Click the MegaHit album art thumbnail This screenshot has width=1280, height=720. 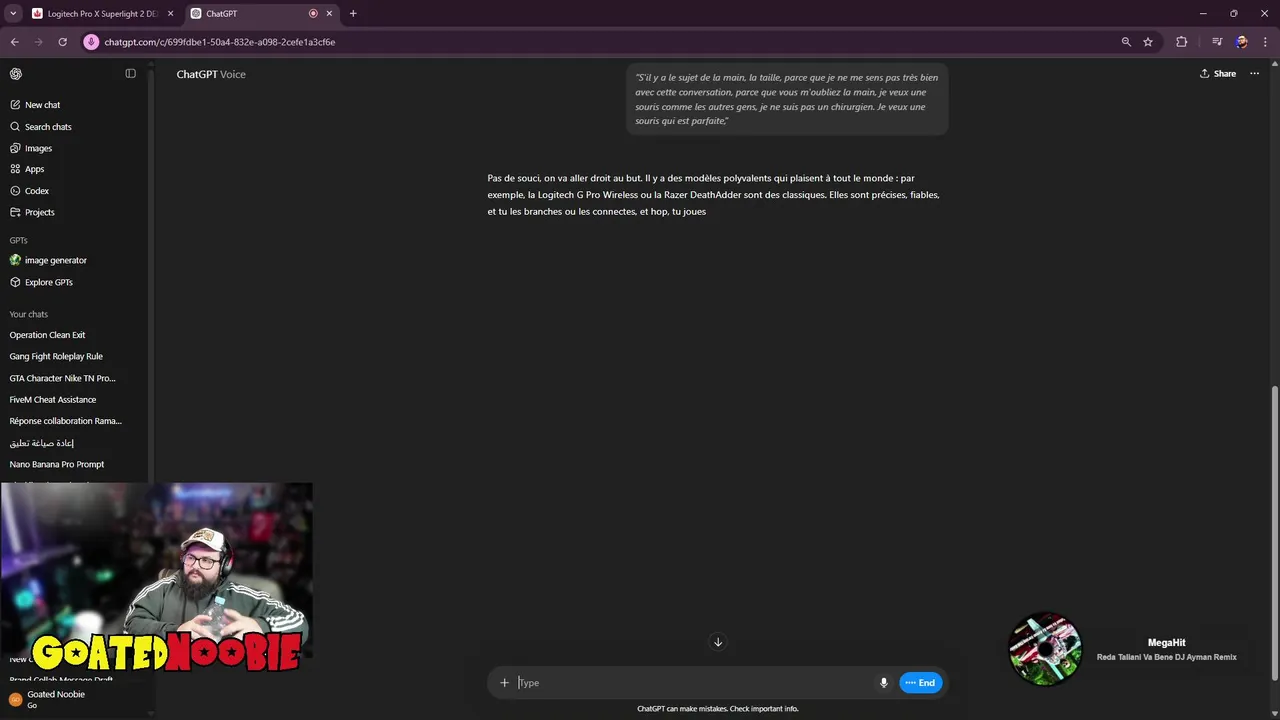pyautogui.click(x=1045, y=649)
